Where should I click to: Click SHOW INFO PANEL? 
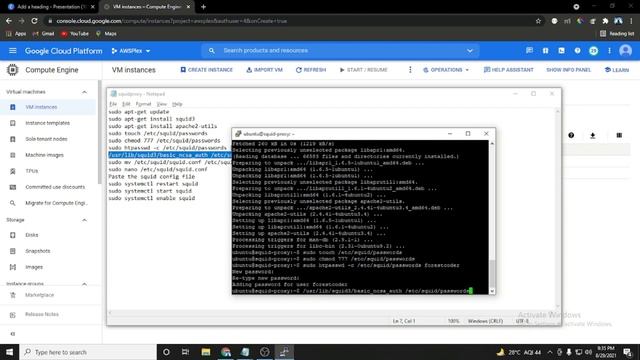[x=569, y=70]
